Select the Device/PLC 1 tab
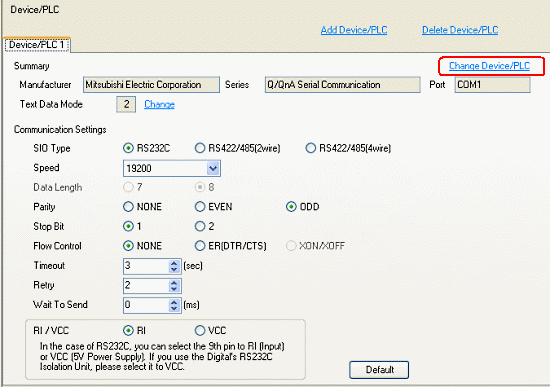 [37, 45]
